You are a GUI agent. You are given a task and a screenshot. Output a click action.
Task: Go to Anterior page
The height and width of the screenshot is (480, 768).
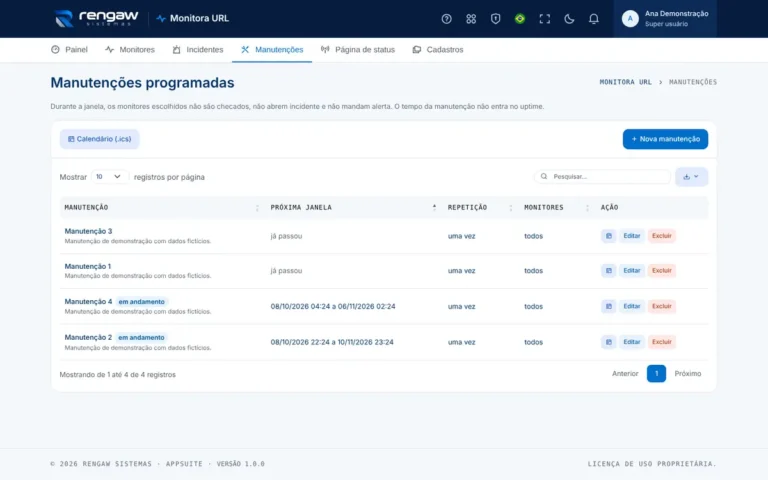tap(625, 374)
